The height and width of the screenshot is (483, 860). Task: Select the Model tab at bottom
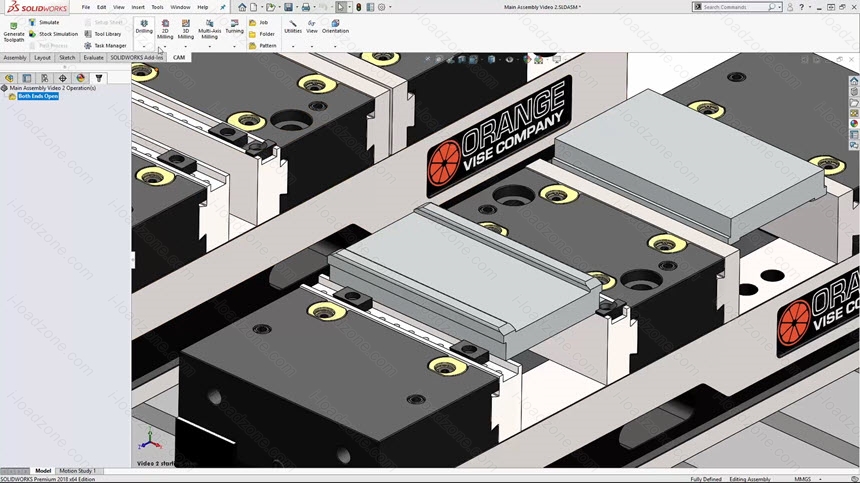[x=43, y=471]
